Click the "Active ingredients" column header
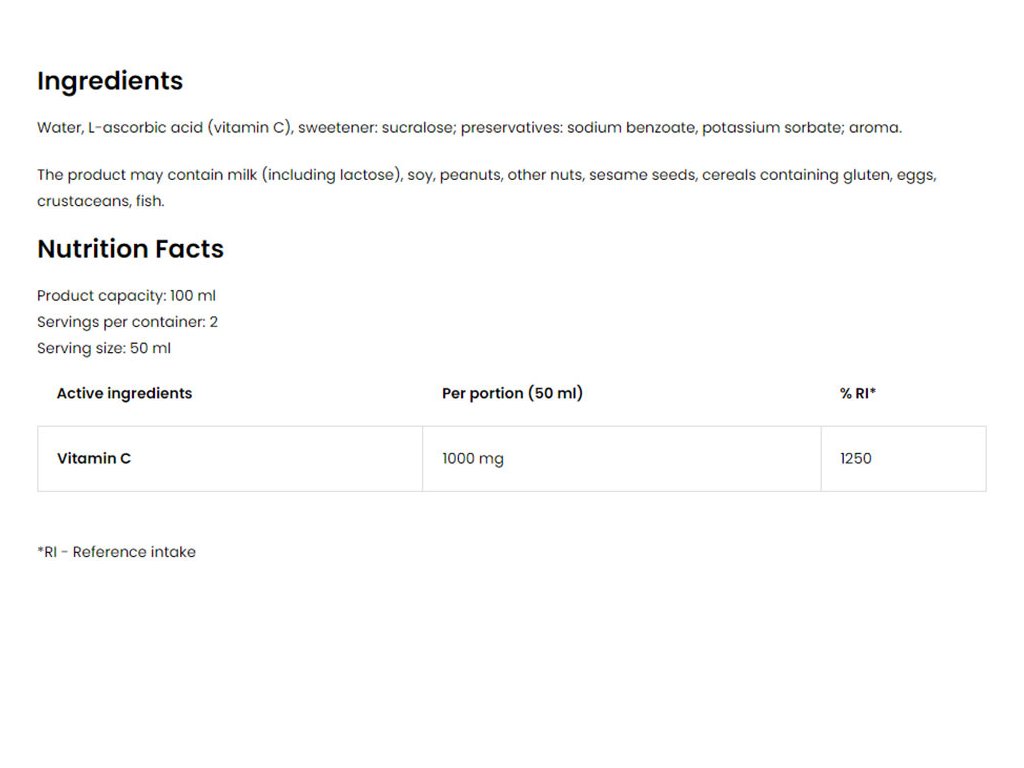 (124, 393)
